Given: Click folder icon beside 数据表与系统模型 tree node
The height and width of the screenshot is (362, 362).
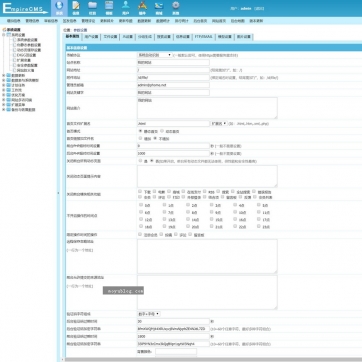Looking at the screenshot, I should coord(8,80).
